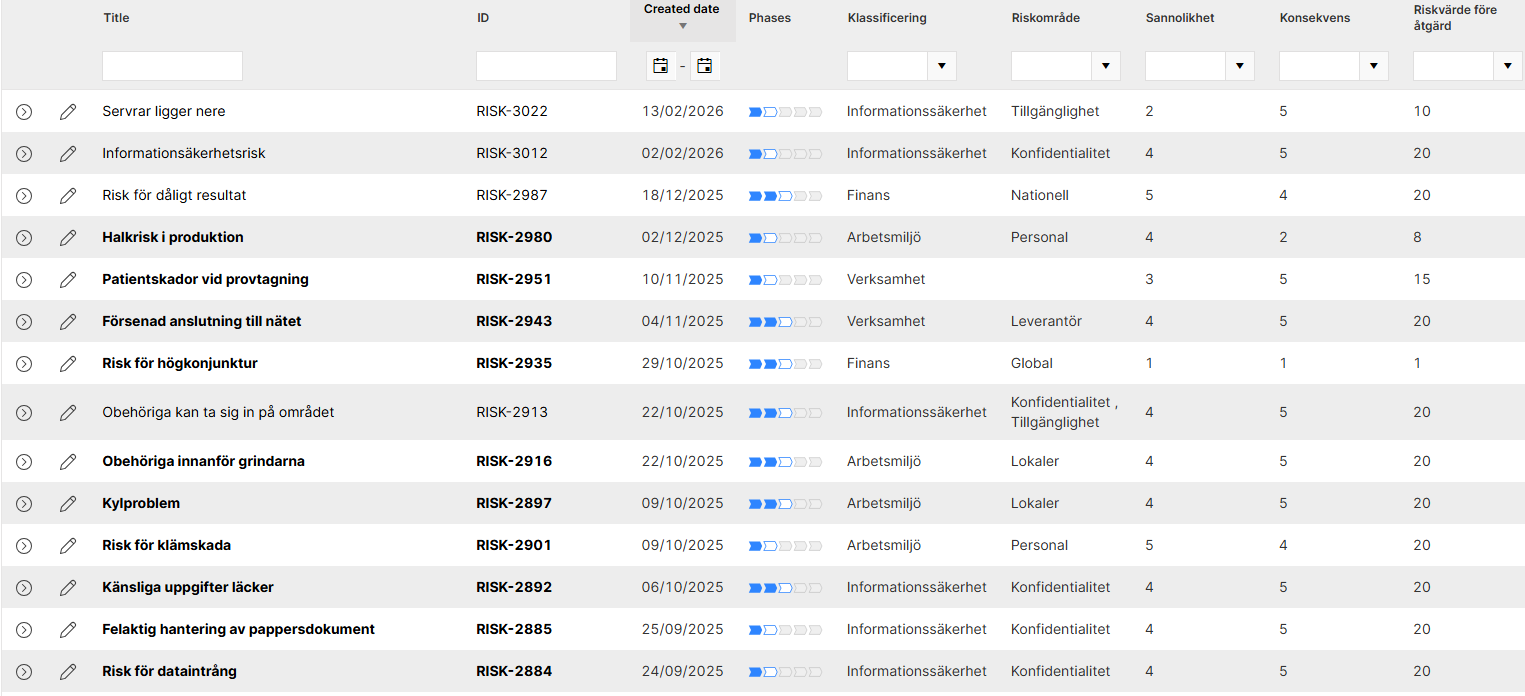Expand the Informationsäkerhetsrisk row details

24,153
